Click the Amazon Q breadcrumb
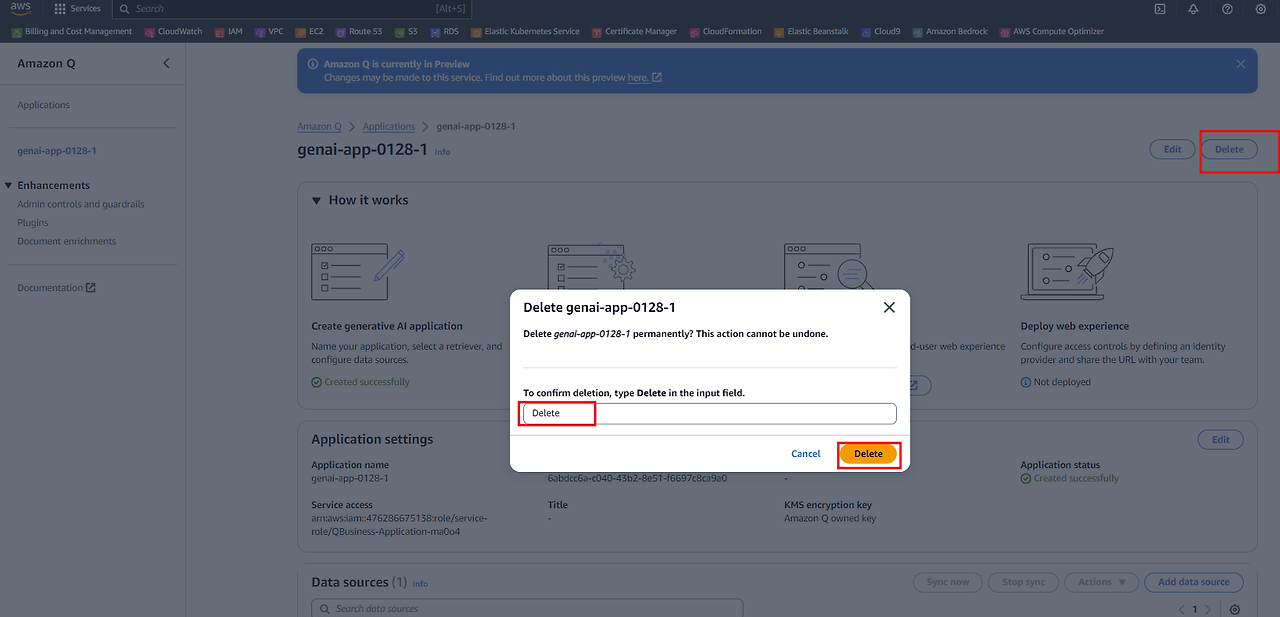This screenshot has width=1280, height=617. [x=319, y=127]
